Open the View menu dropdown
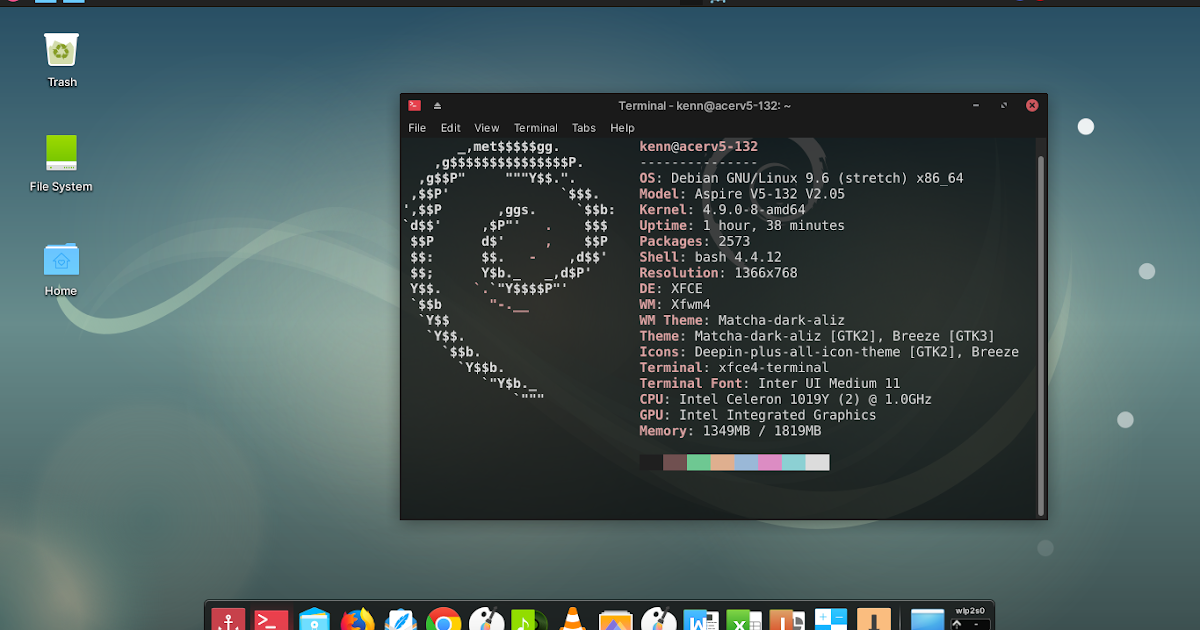 486,128
